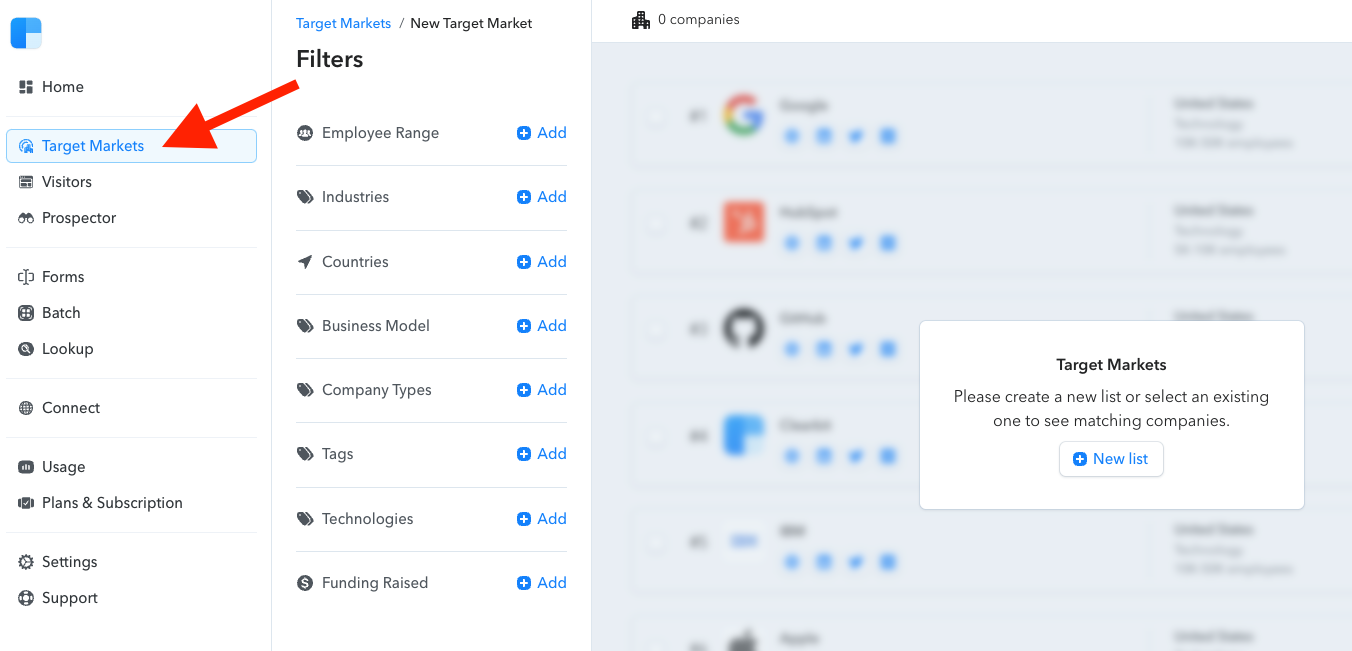Click the Filters heading
This screenshot has width=1352, height=651.
coord(330,59)
